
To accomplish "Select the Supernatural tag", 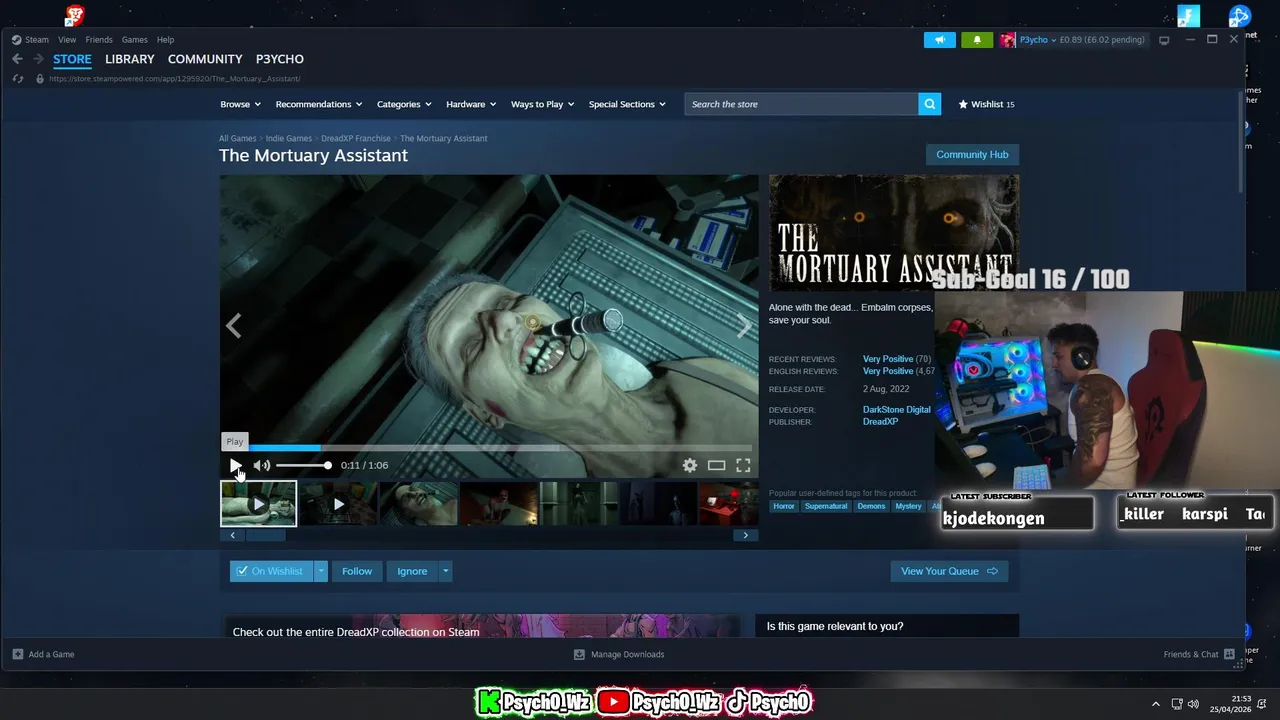I will pyautogui.click(x=826, y=506).
